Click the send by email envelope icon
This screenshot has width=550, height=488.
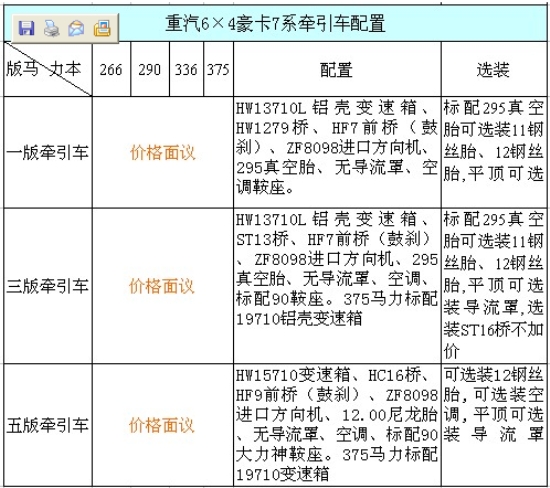(x=76, y=28)
